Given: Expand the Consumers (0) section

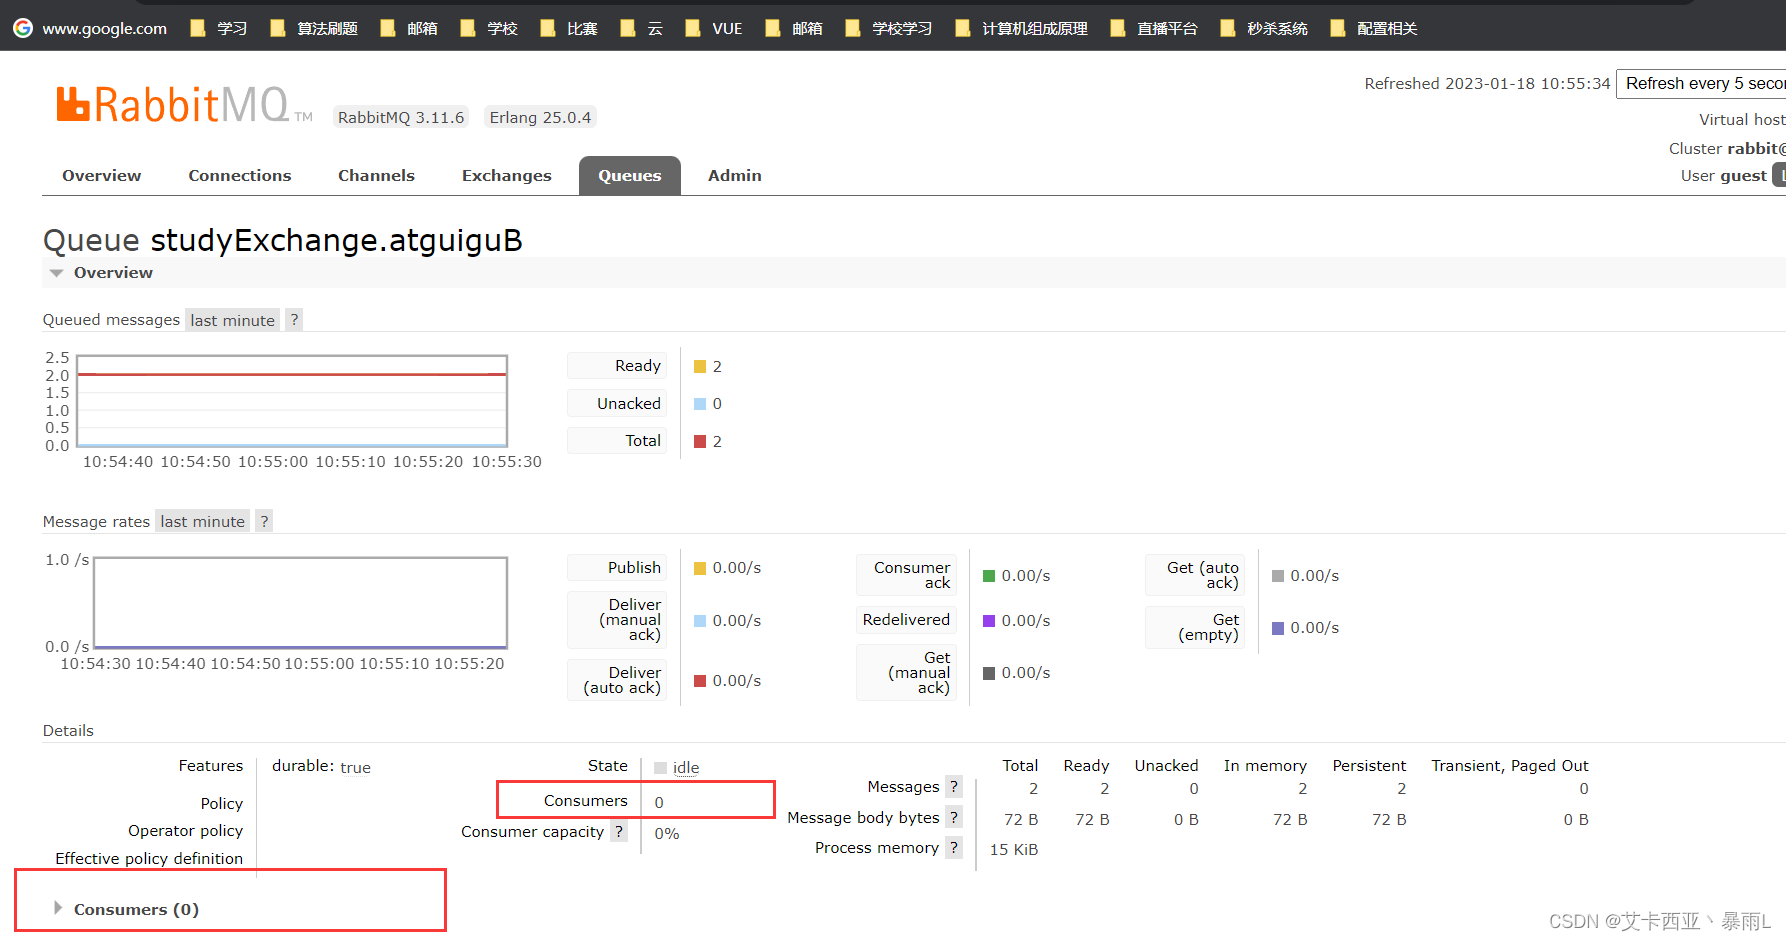Looking at the screenshot, I should pos(126,909).
